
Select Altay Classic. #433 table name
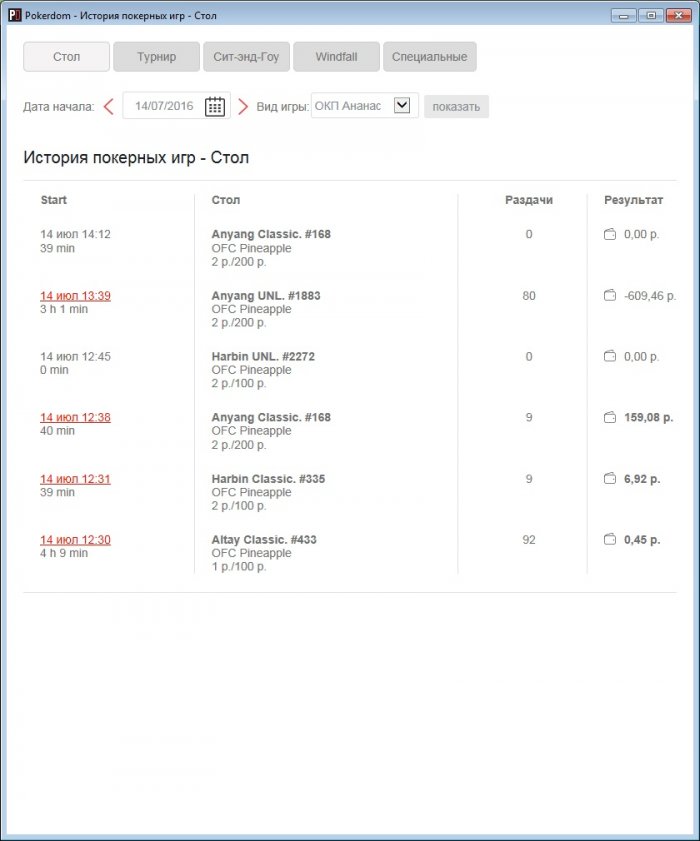coord(264,540)
